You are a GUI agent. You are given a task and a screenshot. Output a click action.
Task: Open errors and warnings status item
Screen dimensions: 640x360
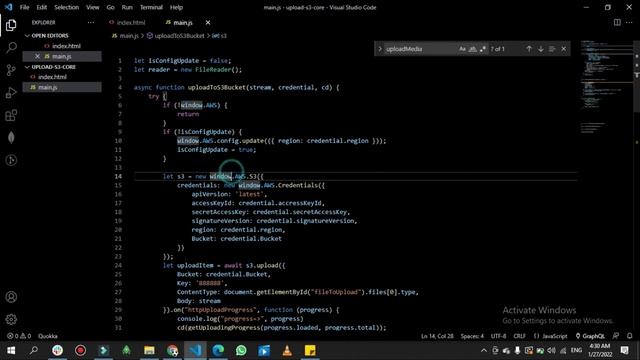point(19,336)
